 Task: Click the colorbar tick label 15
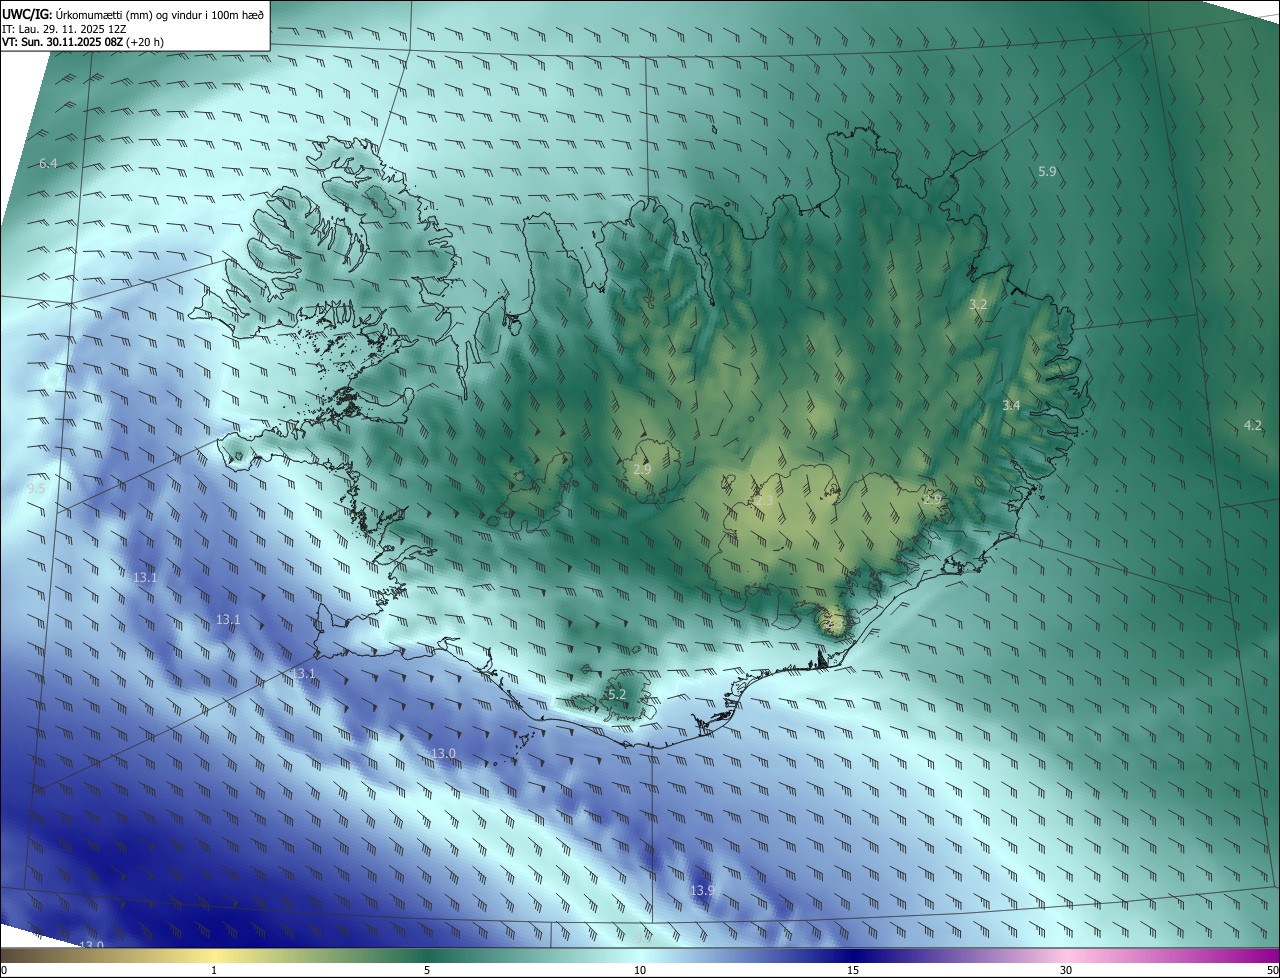coord(853,970)
